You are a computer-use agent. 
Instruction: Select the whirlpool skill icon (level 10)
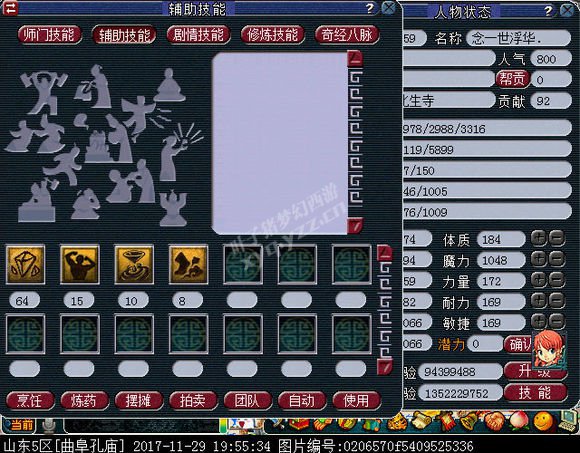point(134,264)
